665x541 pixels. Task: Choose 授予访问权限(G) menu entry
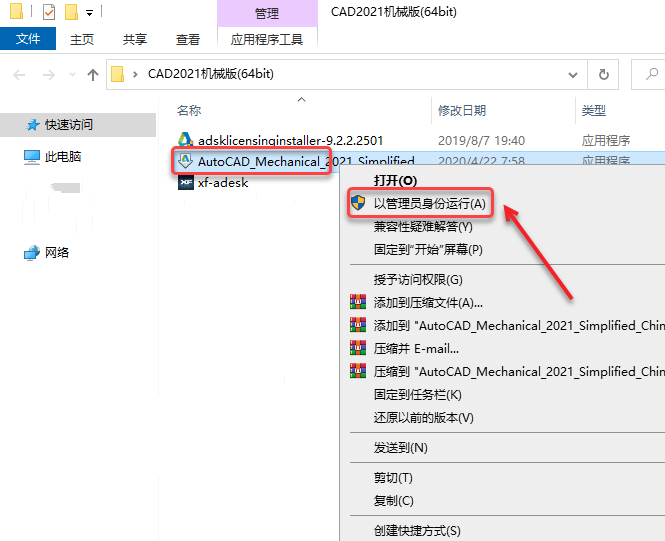[418, 279]
